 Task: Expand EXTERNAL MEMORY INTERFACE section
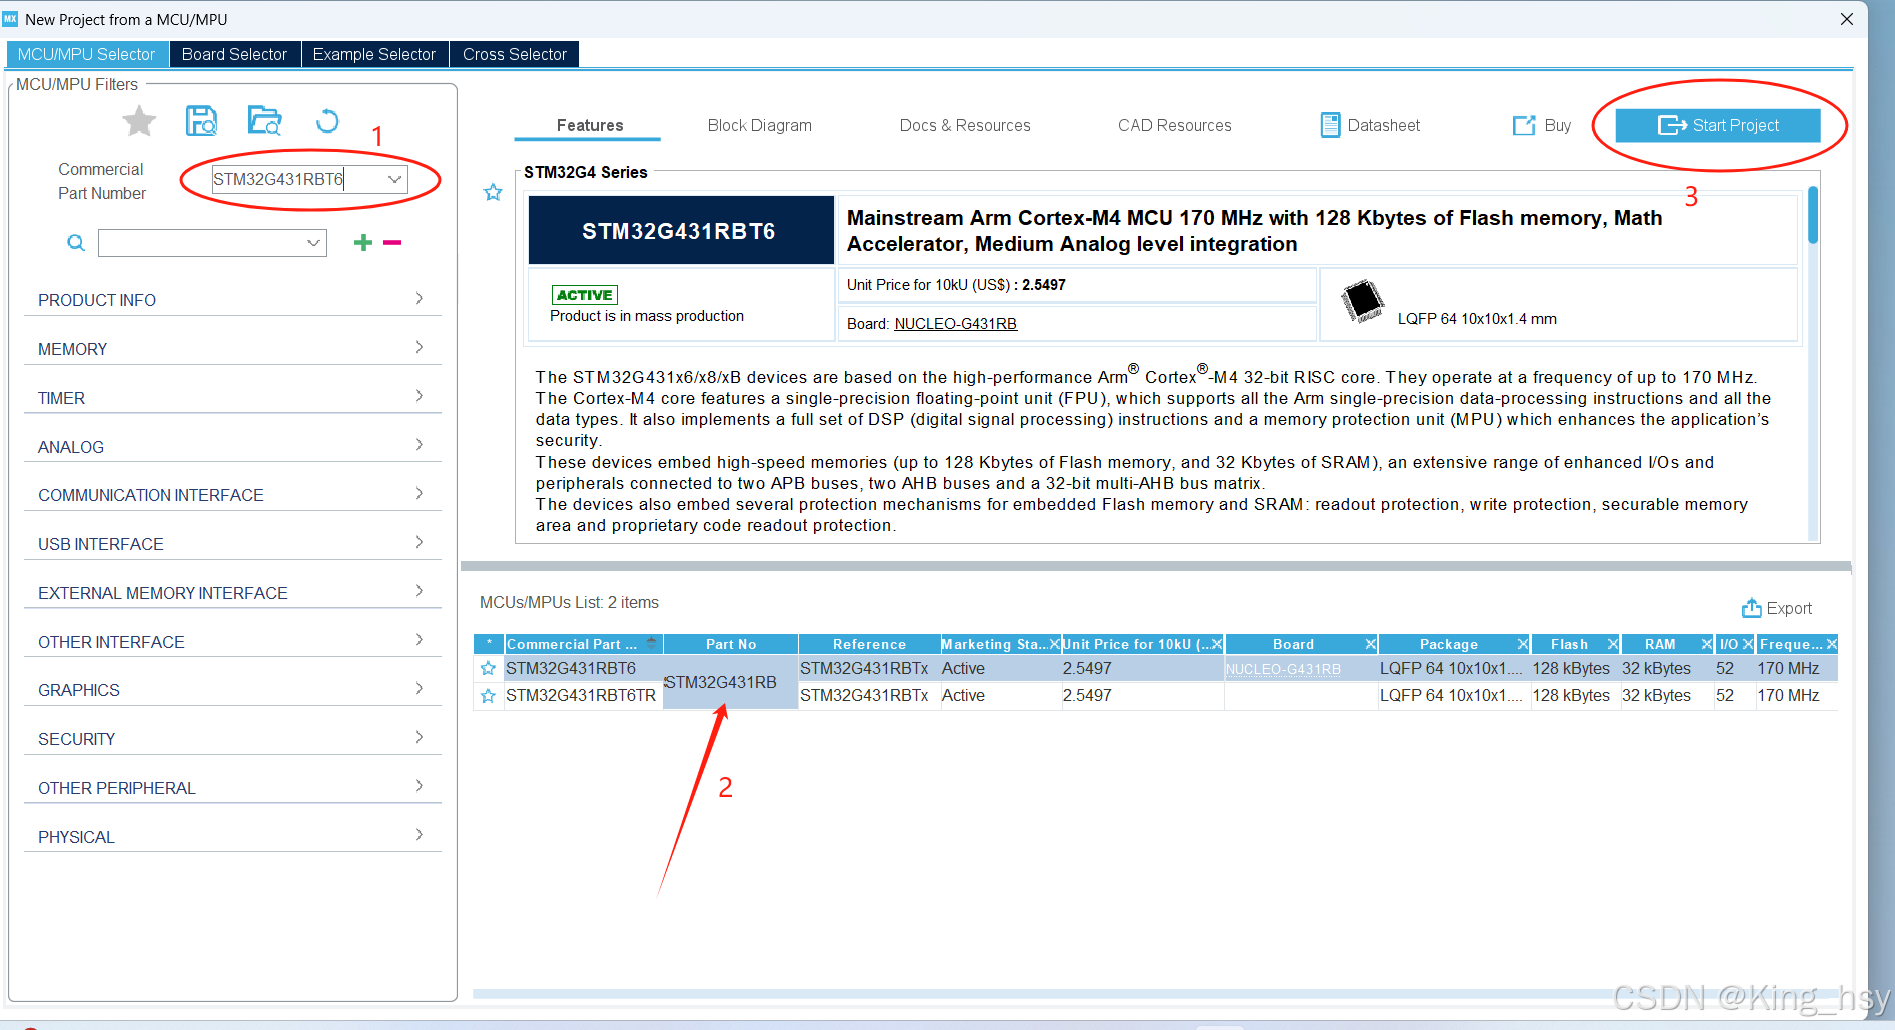coord(232,592)
